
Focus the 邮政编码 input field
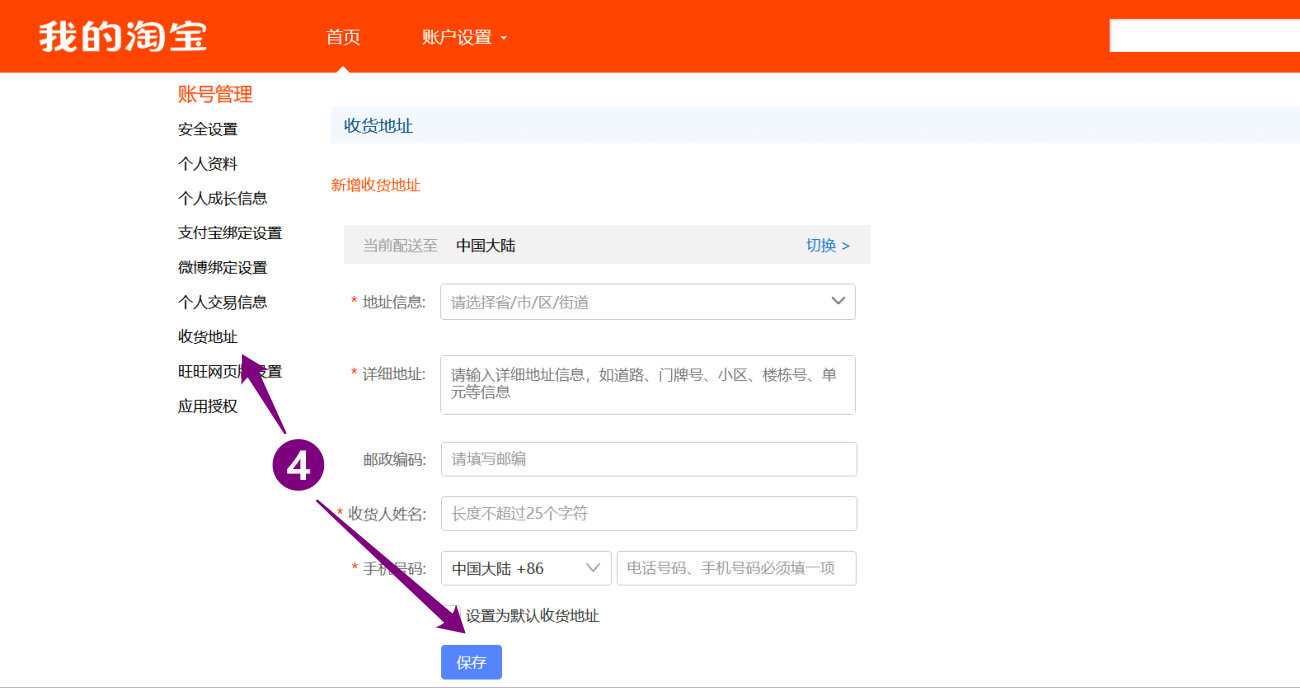(648, 459)
